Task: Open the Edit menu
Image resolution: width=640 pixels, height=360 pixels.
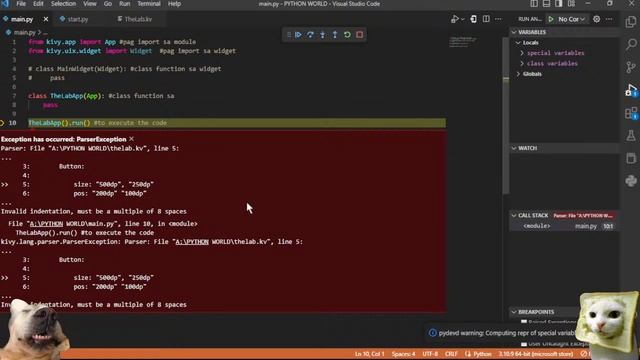Action: [x=38, y=4]
